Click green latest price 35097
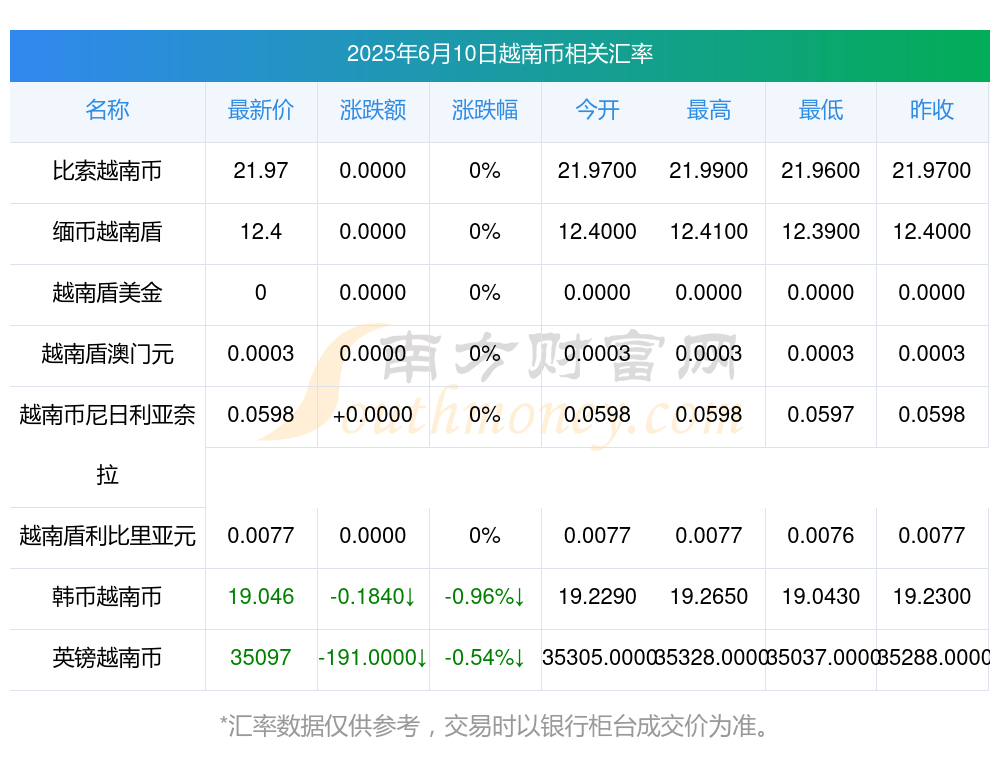The height and width of the screenshot is (757, 1000). pos(261,658)
